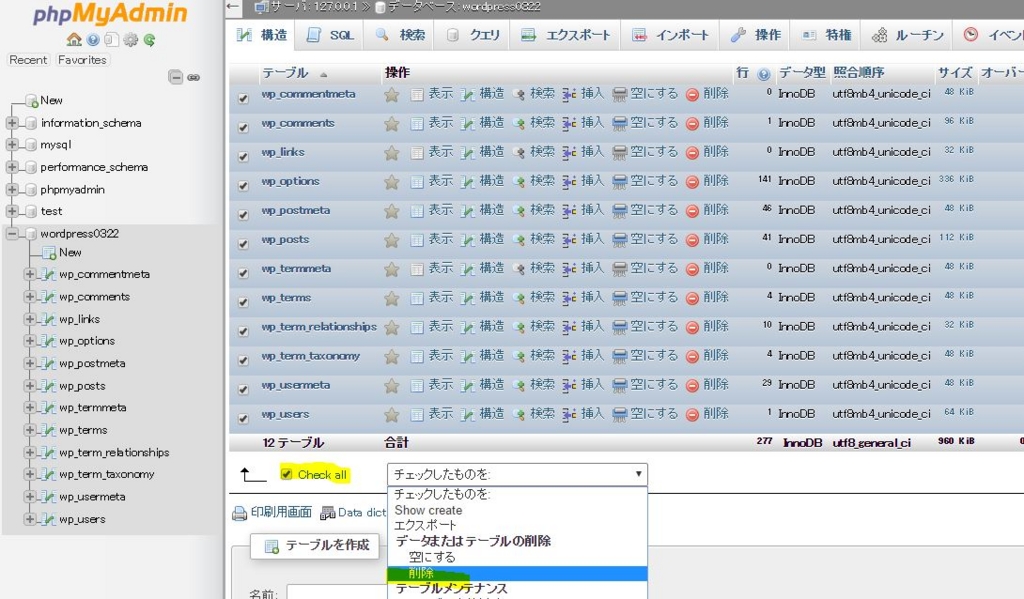Click the help icon next to 行 header
The height and width of the screenshot is (599, 1024).
click(x=763, y=74)
